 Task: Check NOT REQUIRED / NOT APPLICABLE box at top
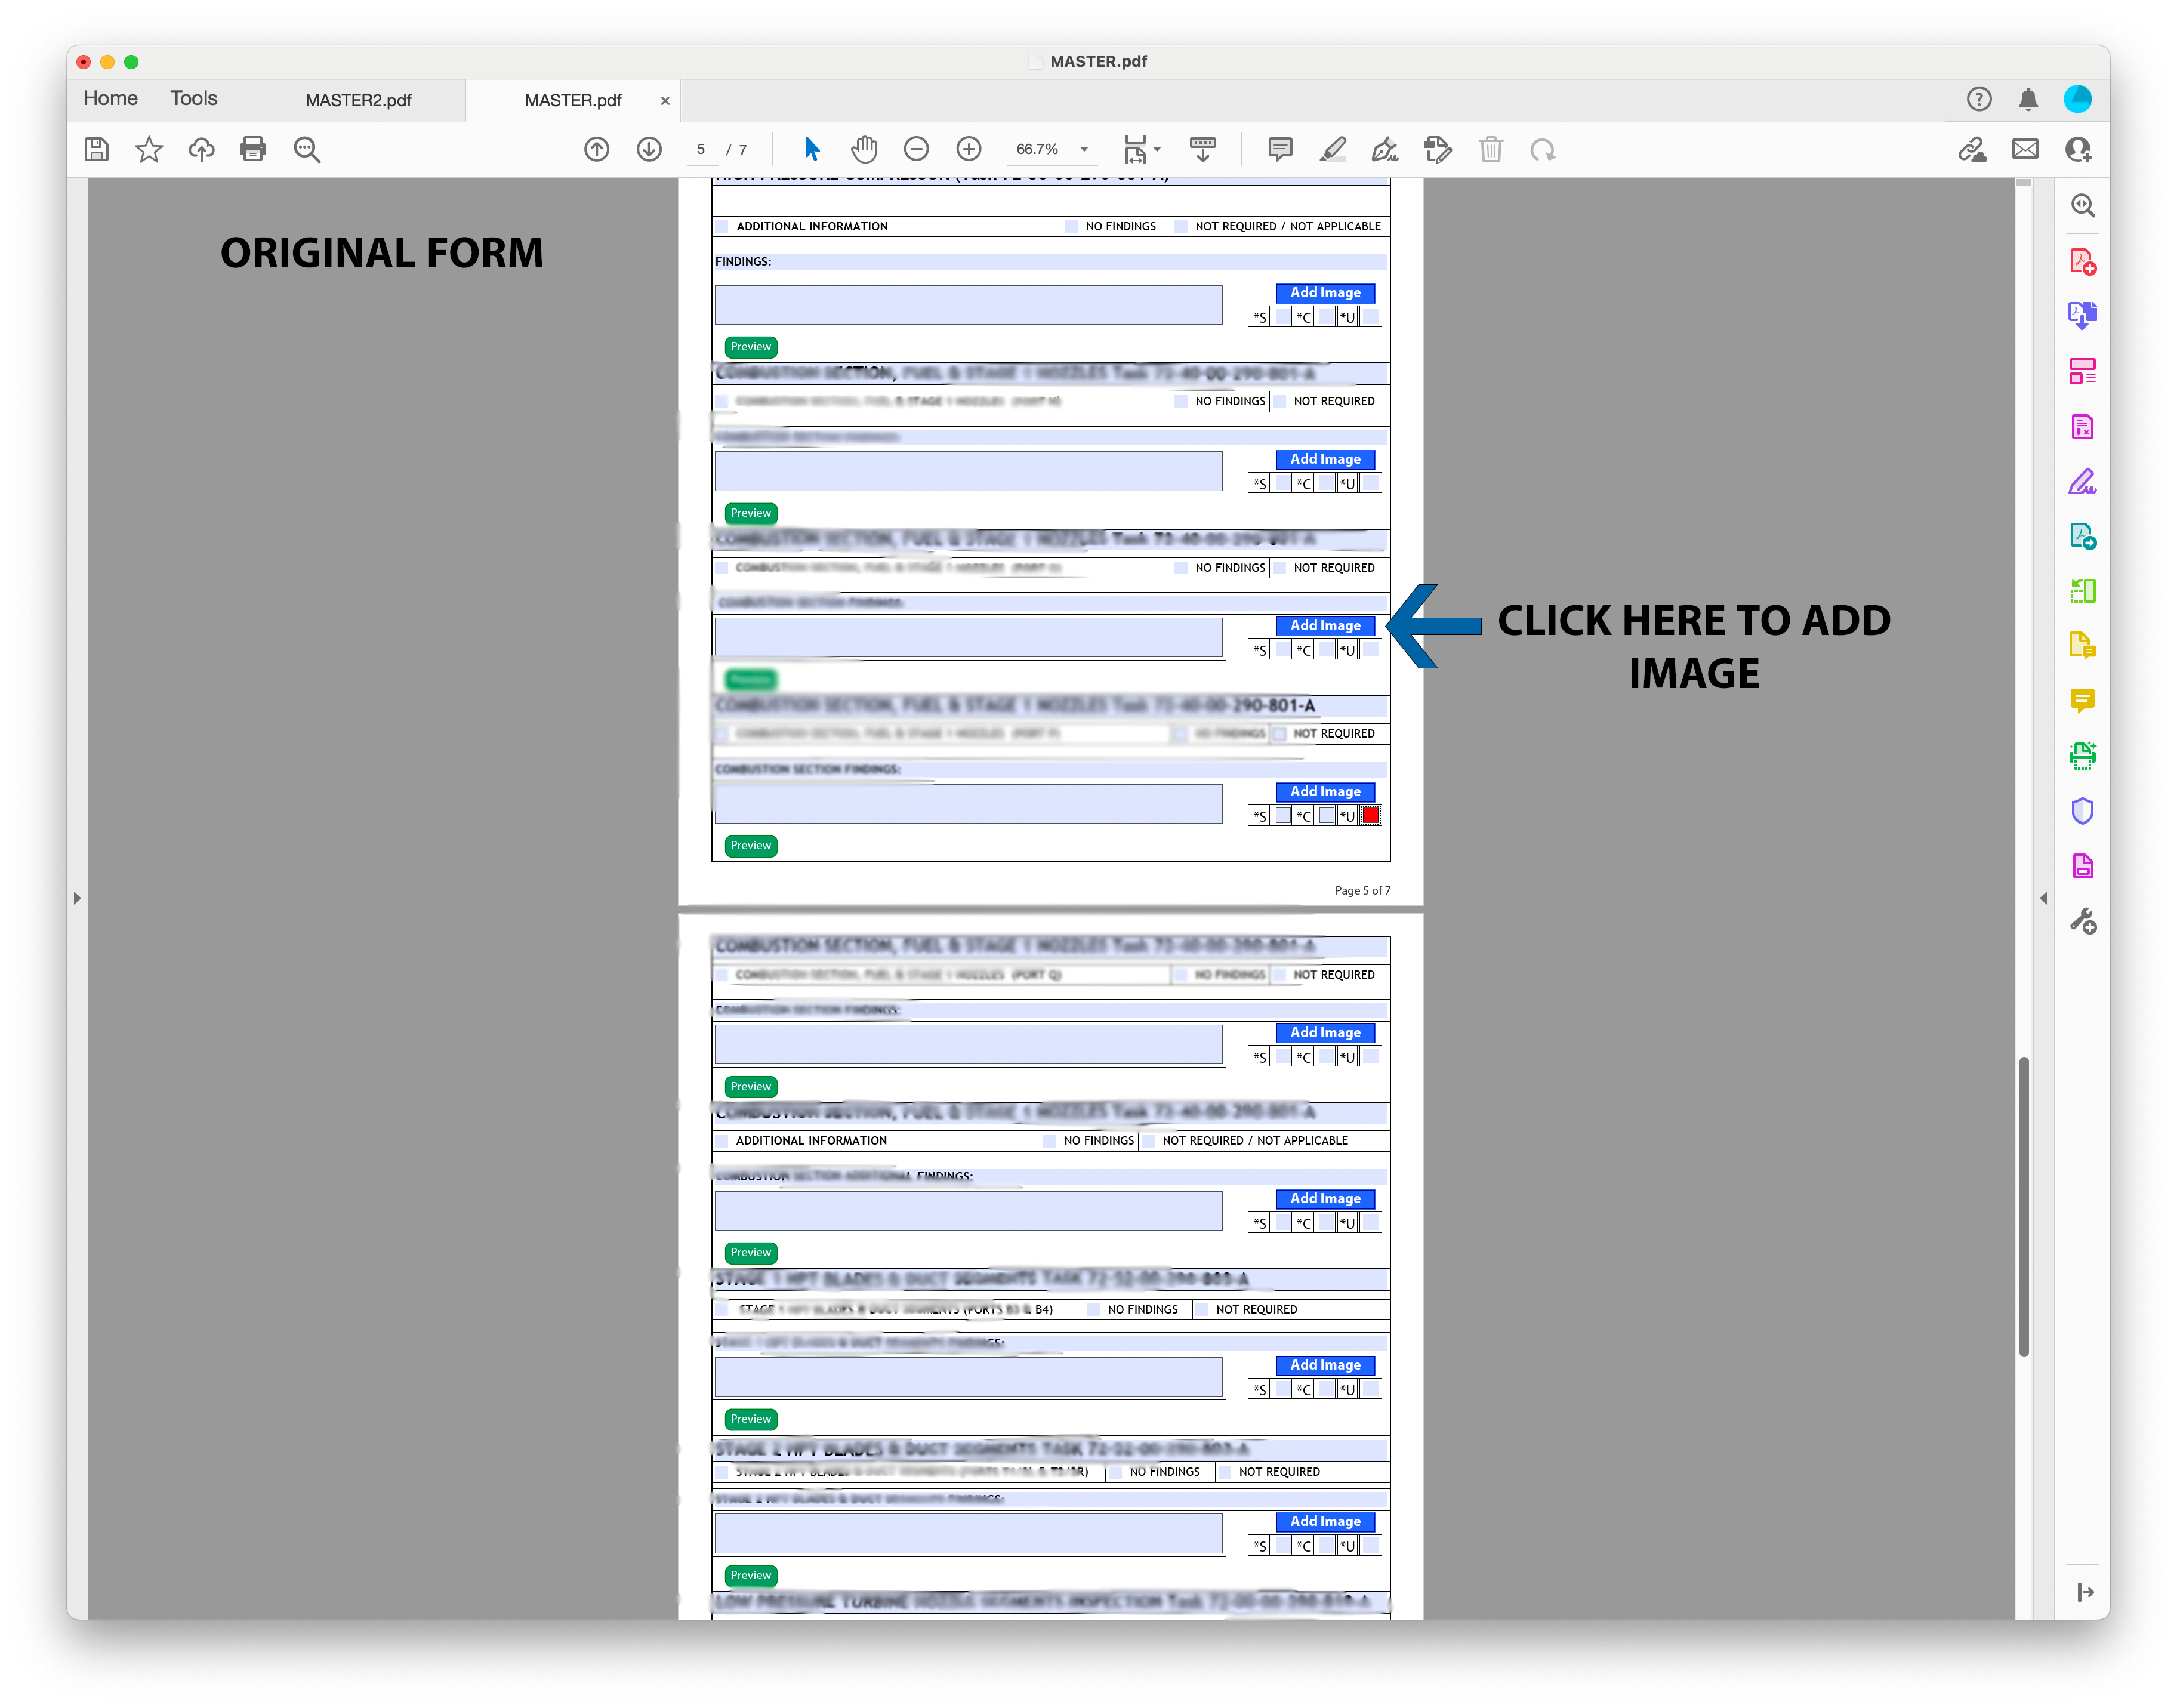tap(1181, 227)
